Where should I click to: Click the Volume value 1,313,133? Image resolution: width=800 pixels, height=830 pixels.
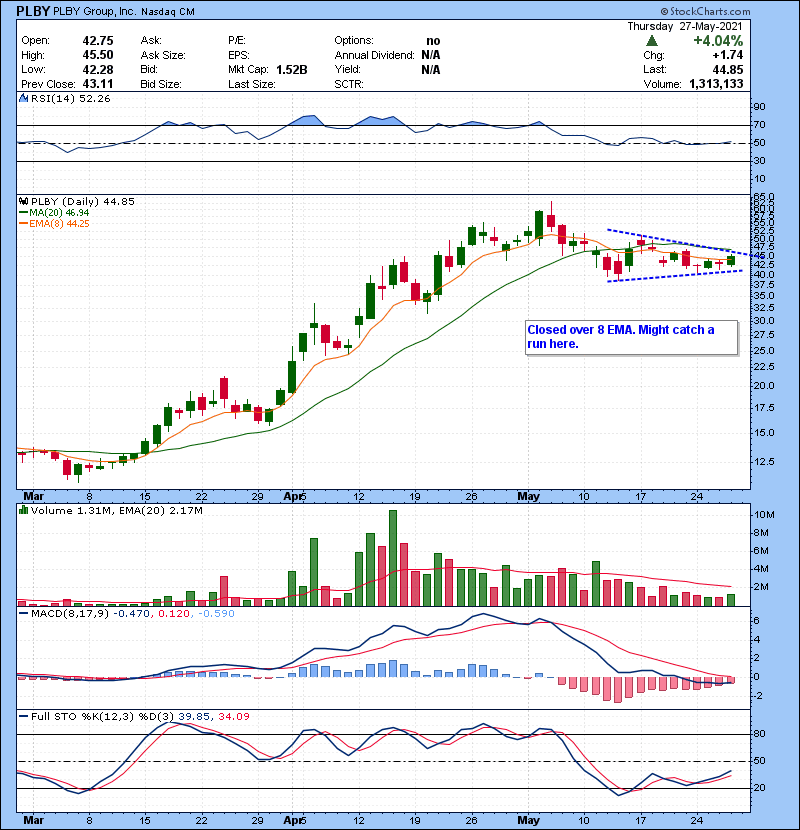(x=716, y=84)
